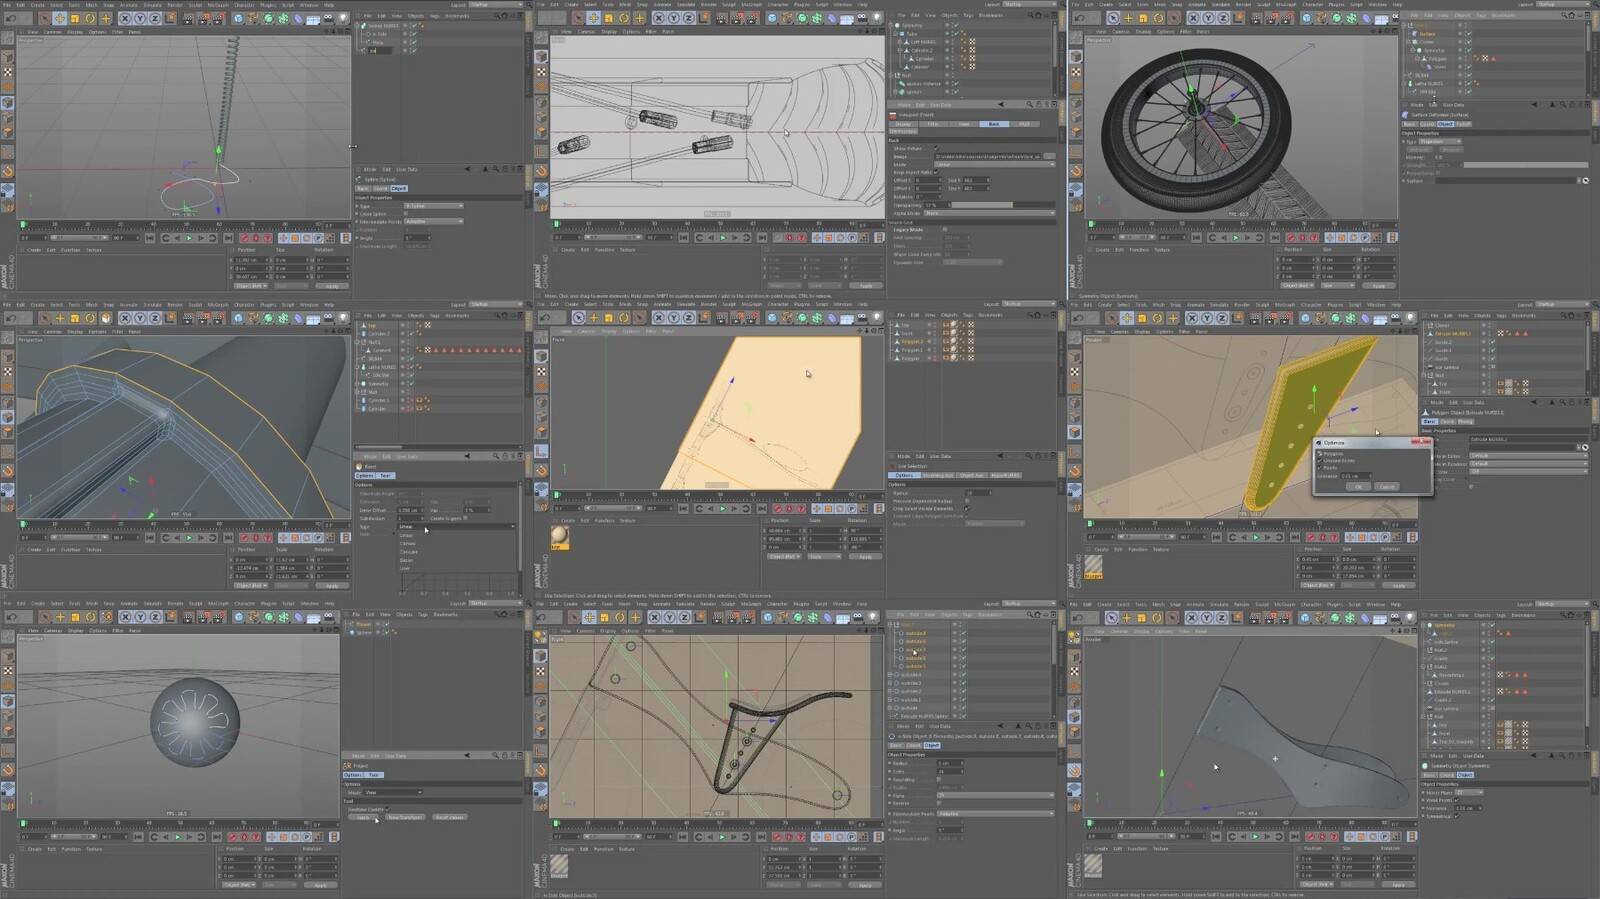Open Intermediate Points dropdown in seat spline window

[x=996, y=814]
